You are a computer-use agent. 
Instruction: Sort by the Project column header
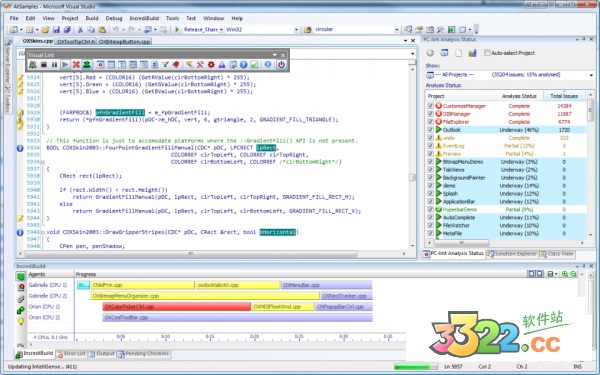coord(461,96)
